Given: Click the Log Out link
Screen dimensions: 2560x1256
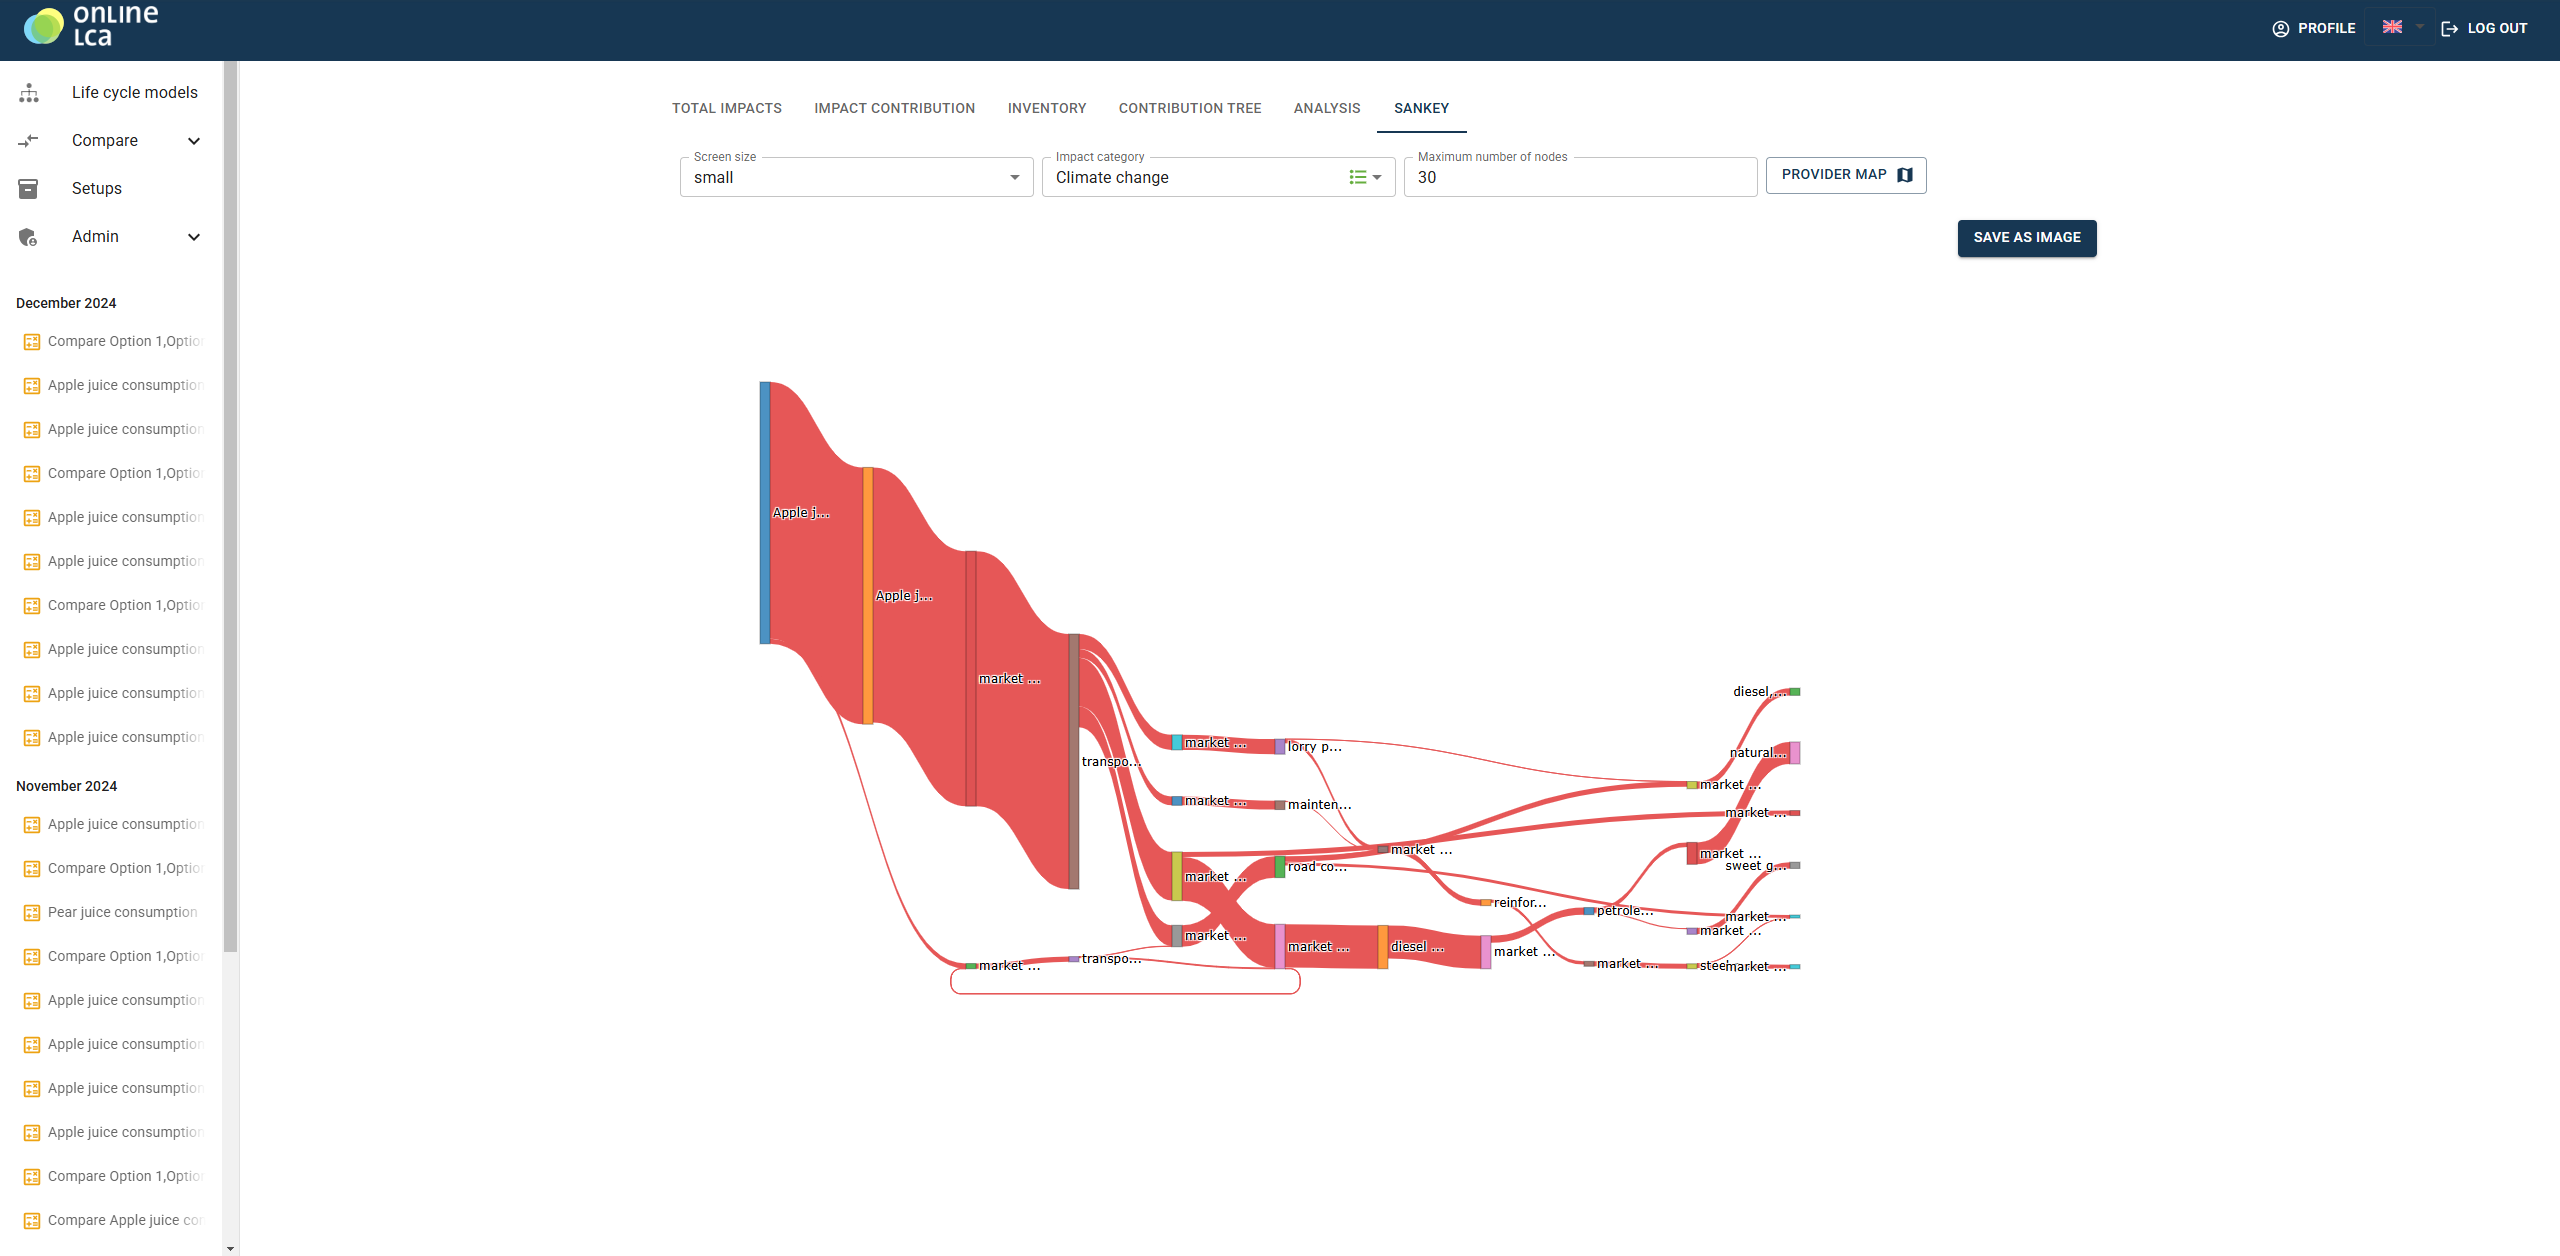Looking at the screenshot, I should (x=2485, y=28).
